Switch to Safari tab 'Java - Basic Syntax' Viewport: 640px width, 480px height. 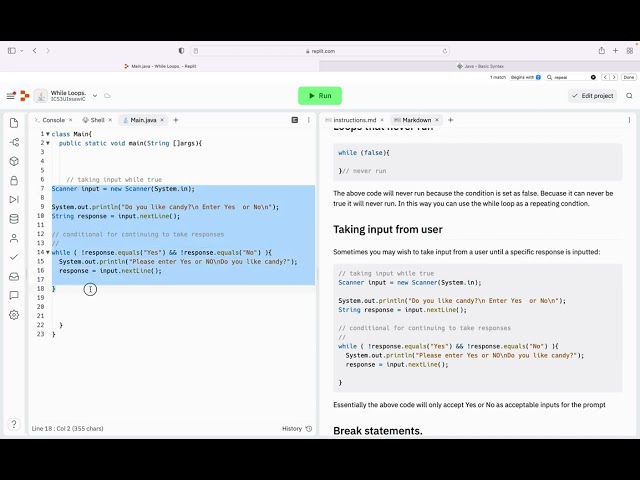480,66
